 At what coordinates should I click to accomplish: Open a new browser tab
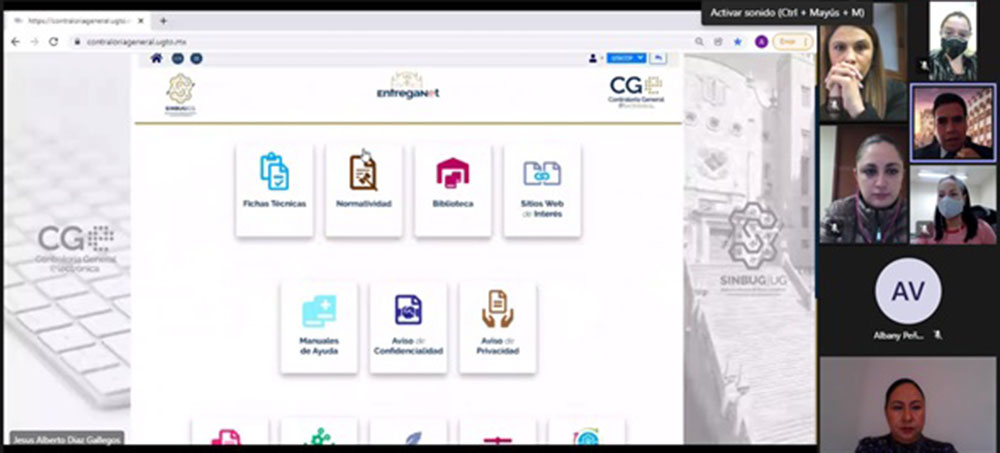164,20
